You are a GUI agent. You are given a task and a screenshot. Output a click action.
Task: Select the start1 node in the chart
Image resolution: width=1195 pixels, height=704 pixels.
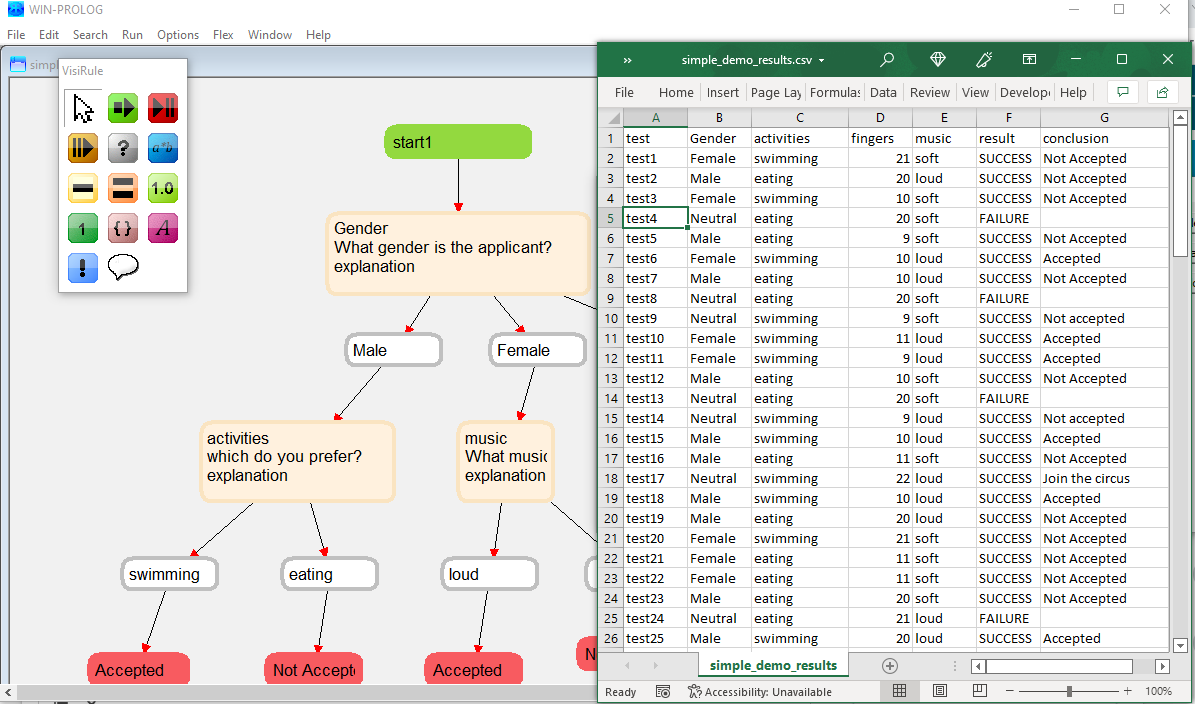[x=458, y=142]
